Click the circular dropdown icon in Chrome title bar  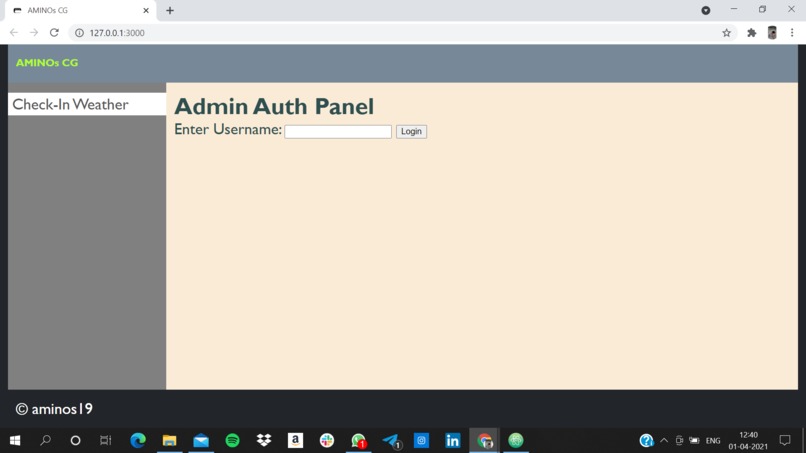pos(706,10)
